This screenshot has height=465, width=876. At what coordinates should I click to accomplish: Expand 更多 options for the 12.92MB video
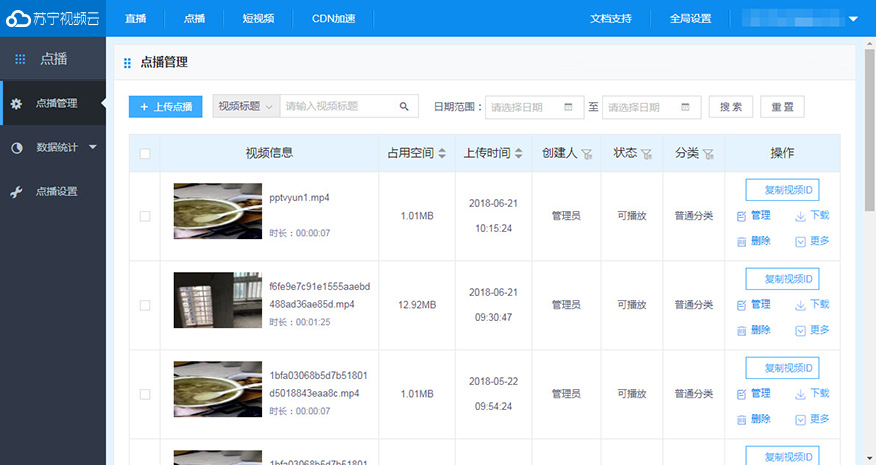coord(812,330)
